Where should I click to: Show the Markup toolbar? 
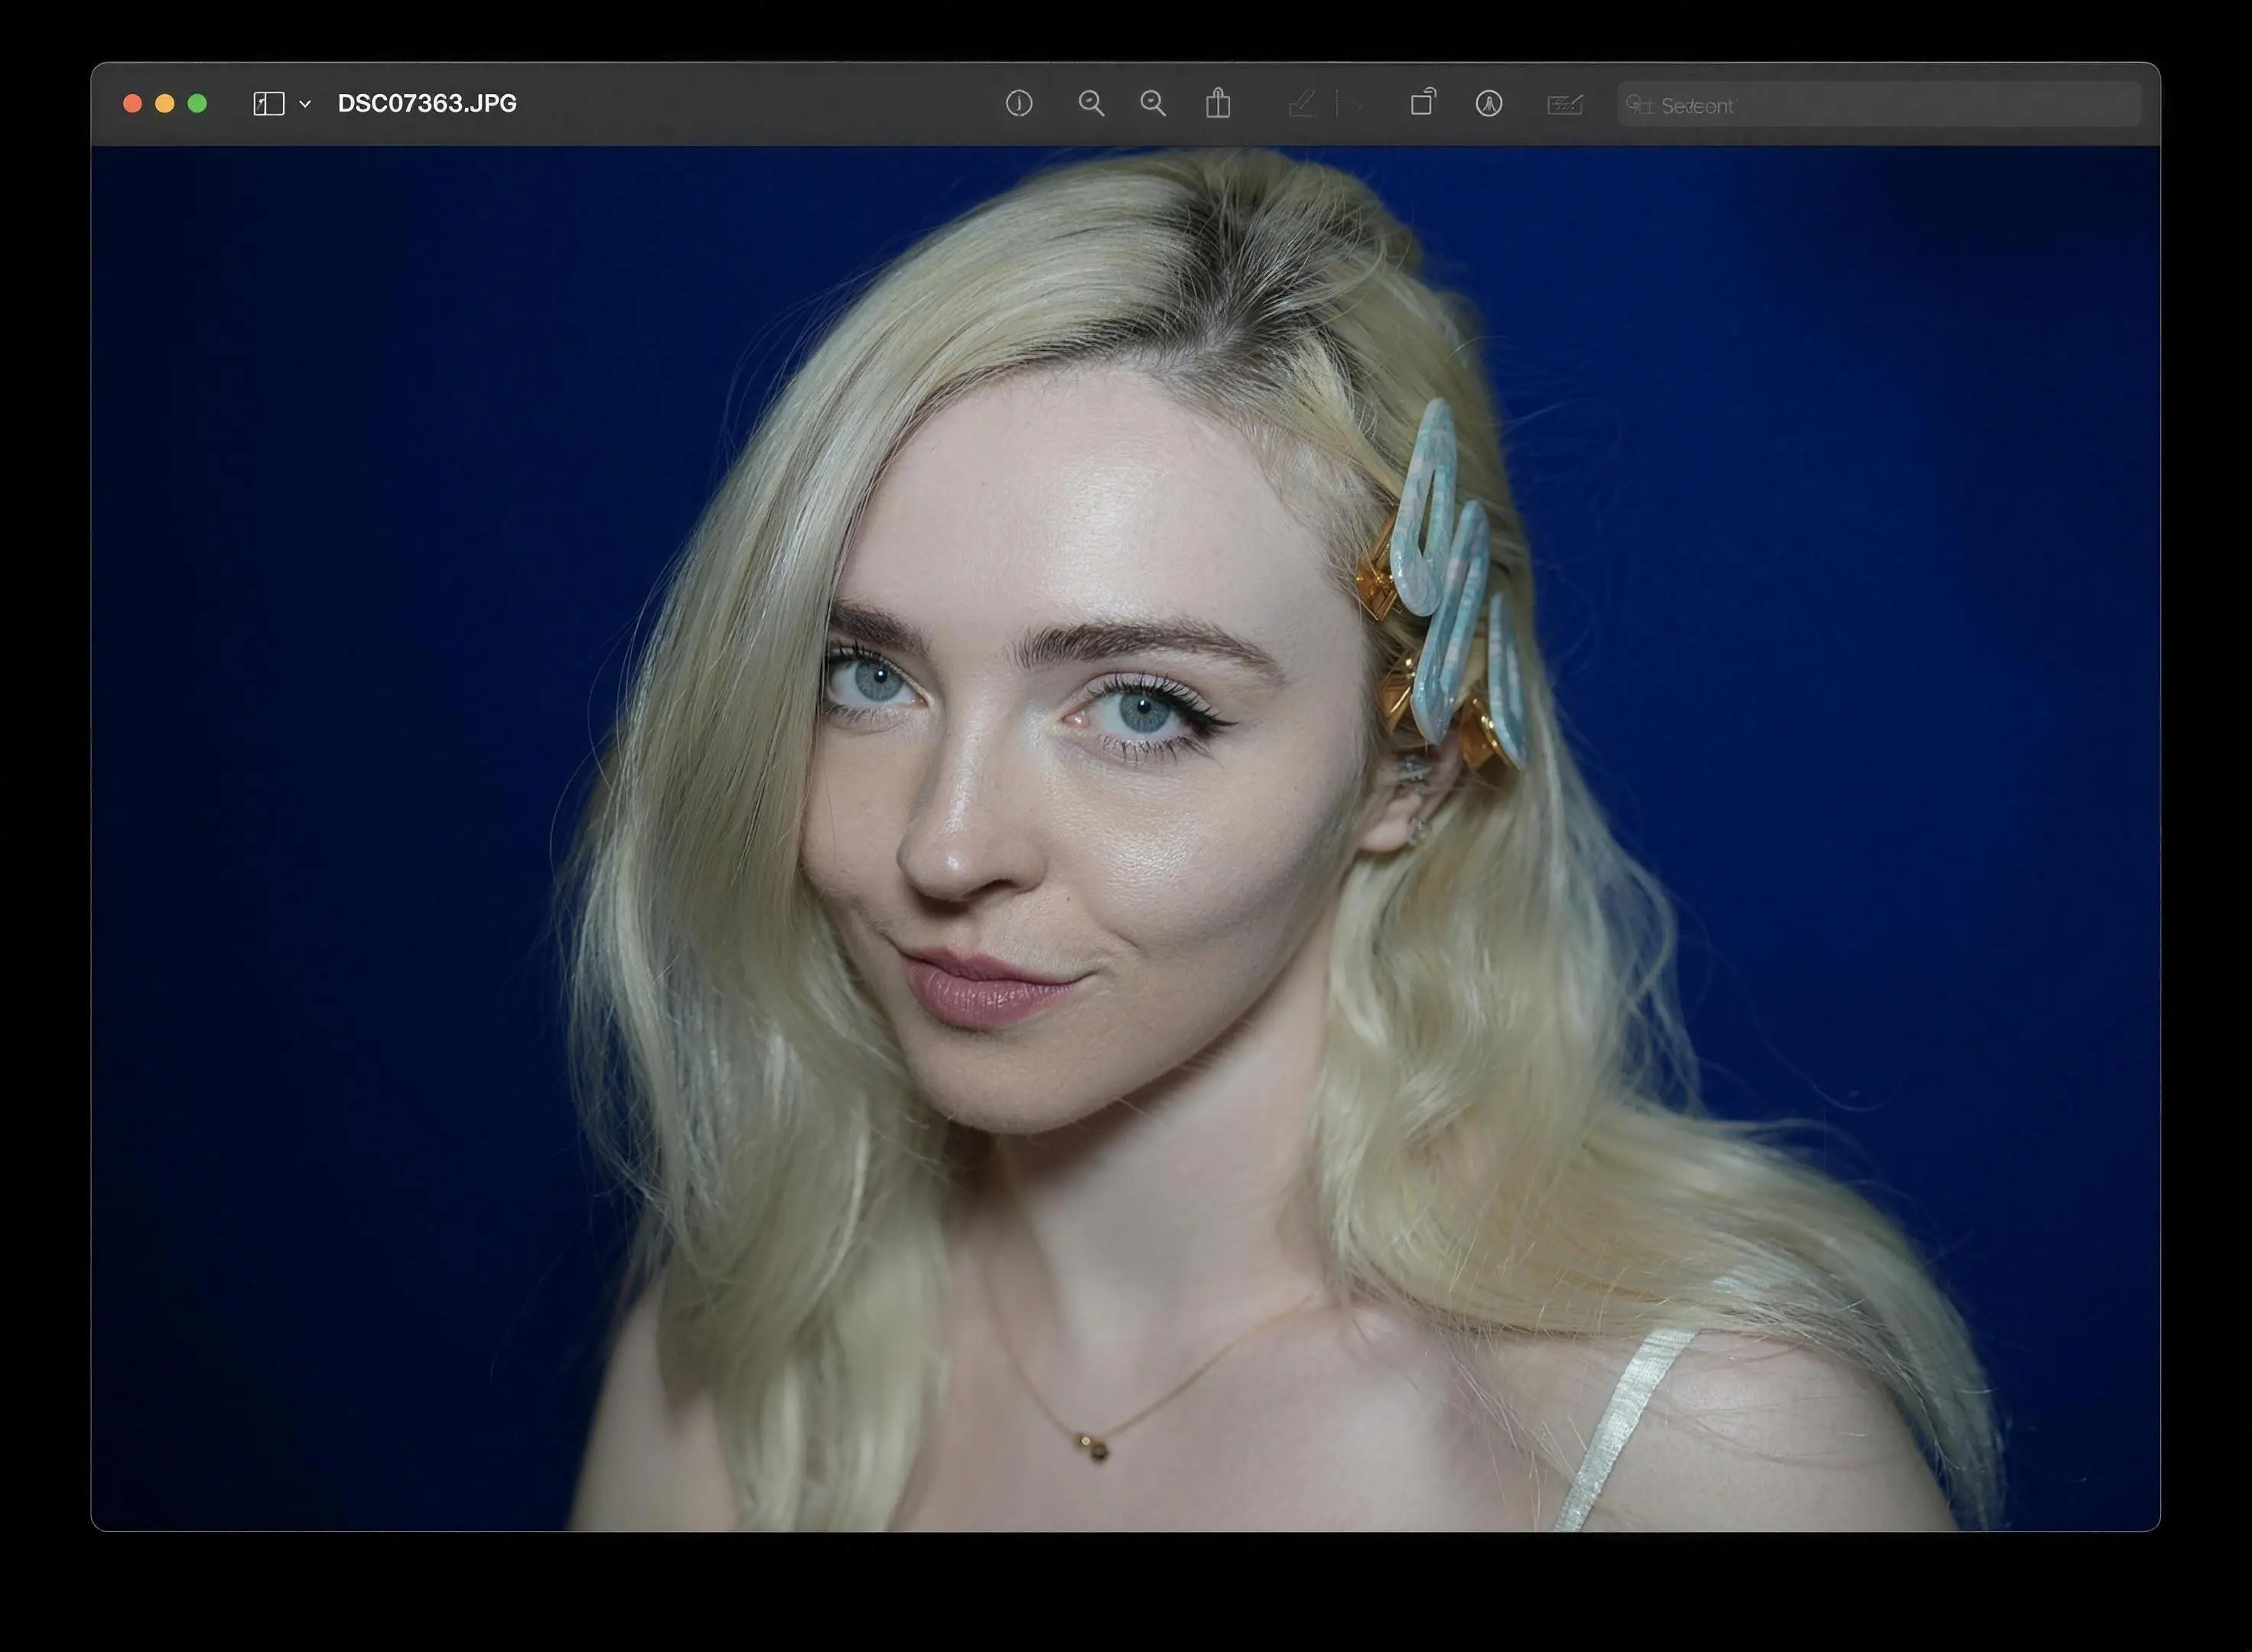1488,103
